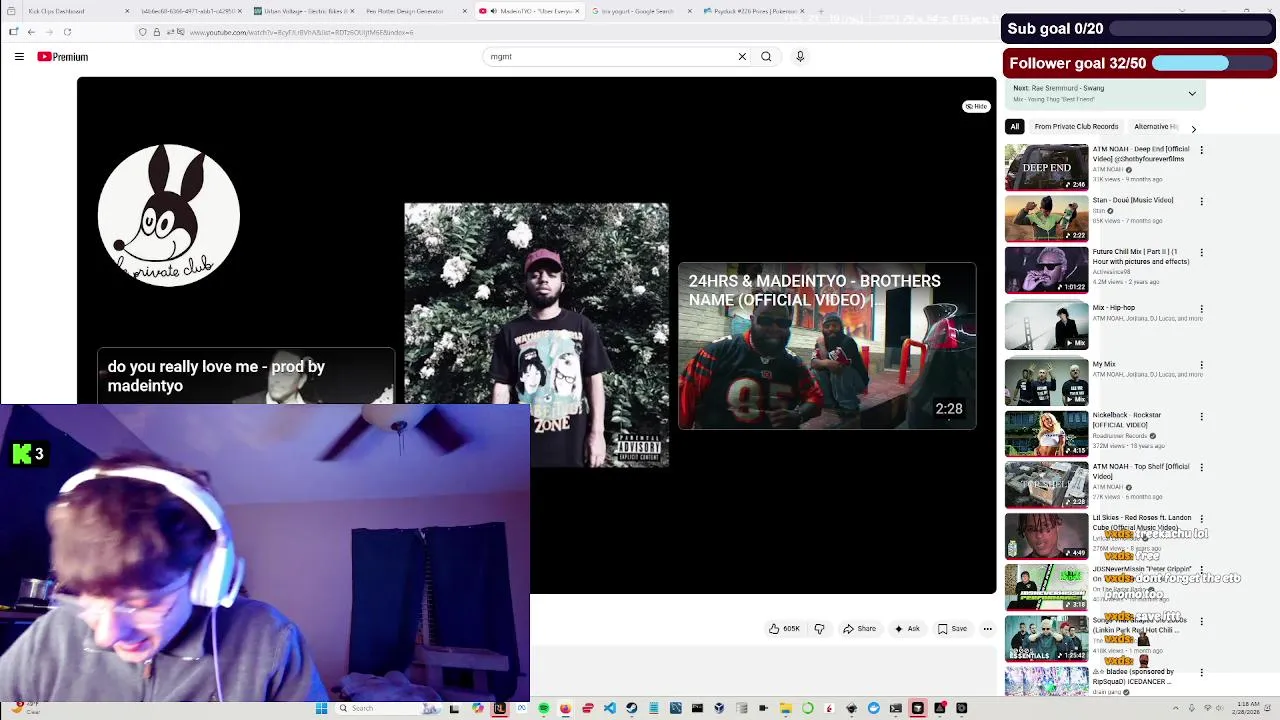
Task: Click browser back arrow
Action: click(31, 32)
